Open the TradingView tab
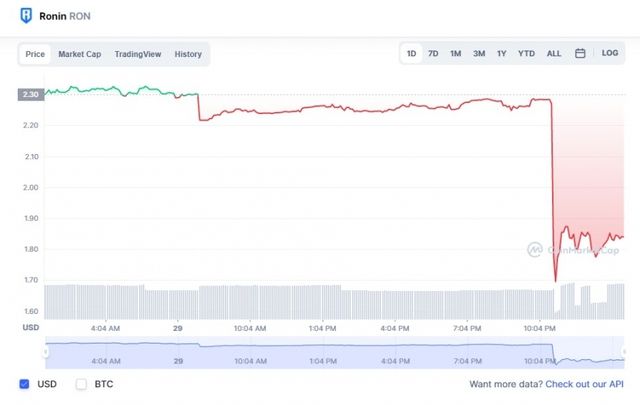 click(x=138, y=54)
